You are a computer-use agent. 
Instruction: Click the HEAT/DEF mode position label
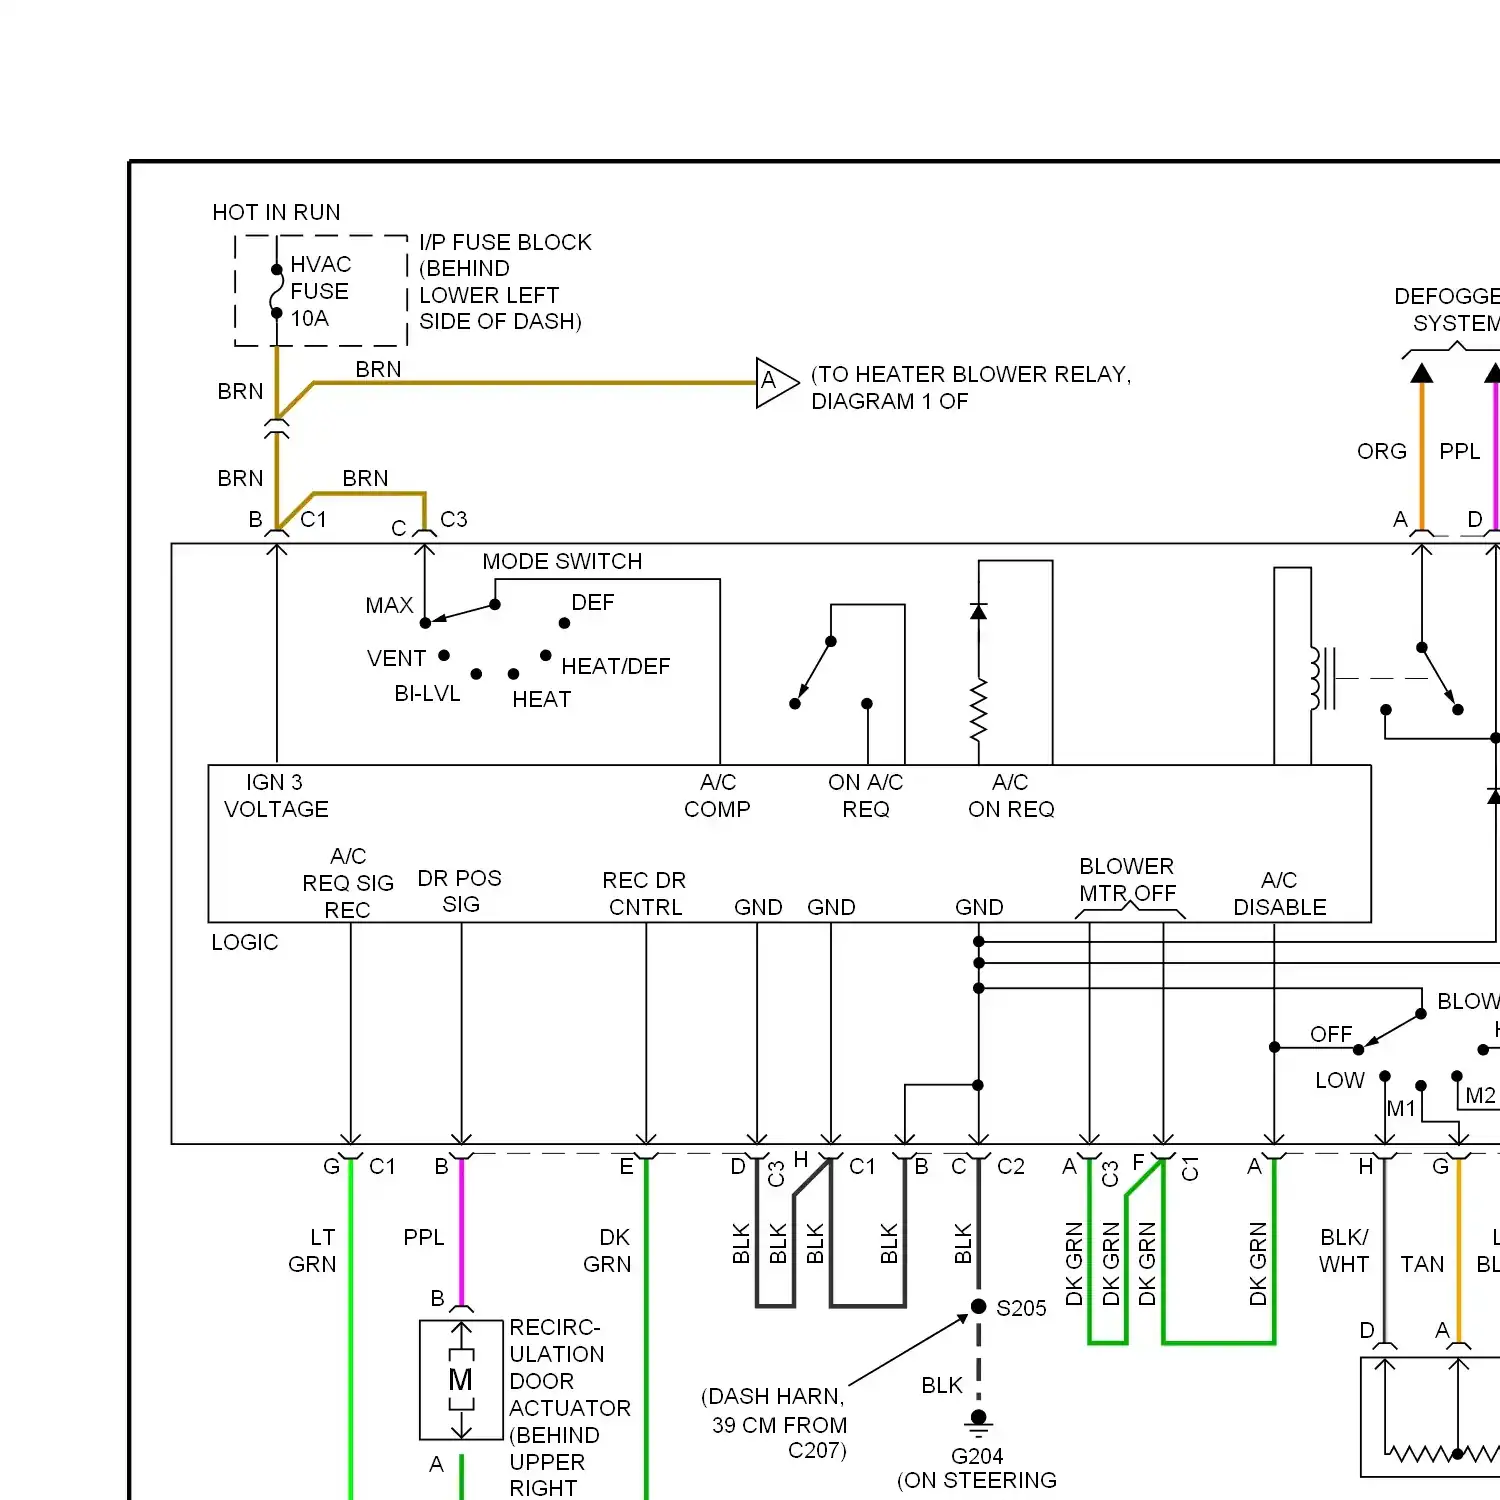(x=615, y=666)
